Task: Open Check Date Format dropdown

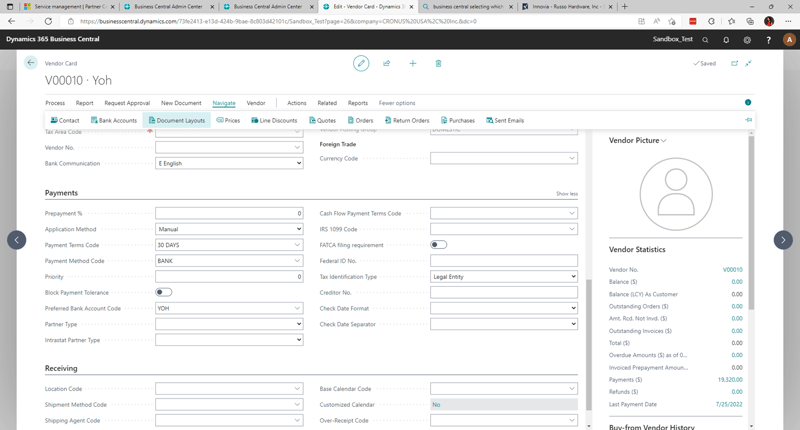Action: tap(504, 308)
